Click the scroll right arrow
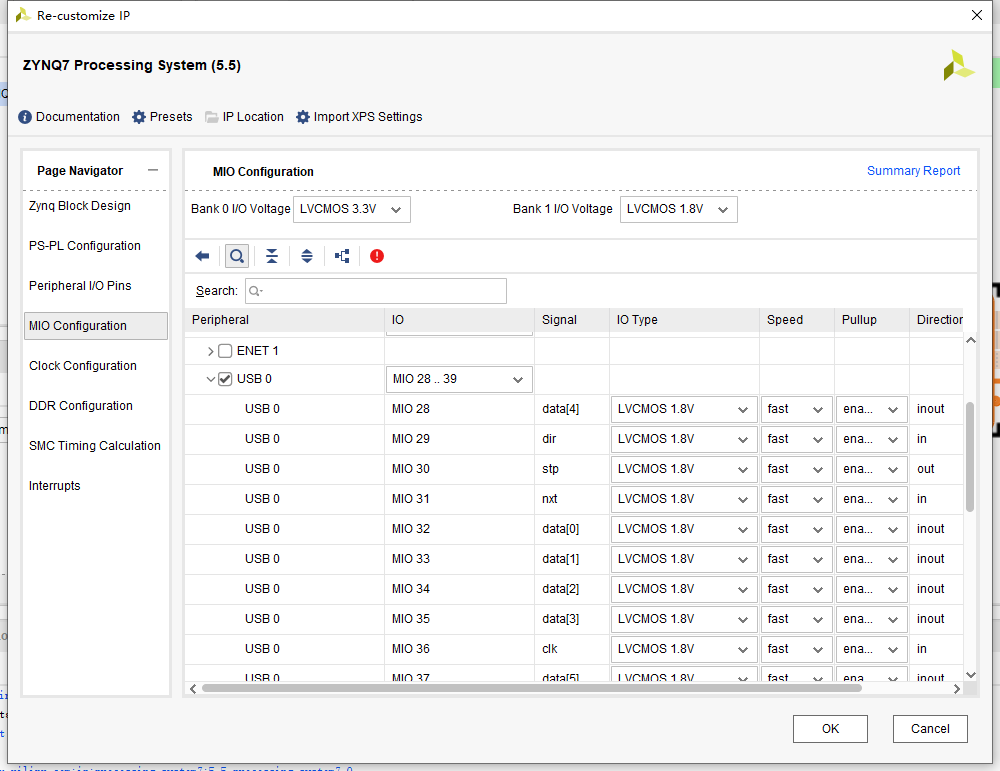The image size is (1000, 771). [x=957, y=689]
